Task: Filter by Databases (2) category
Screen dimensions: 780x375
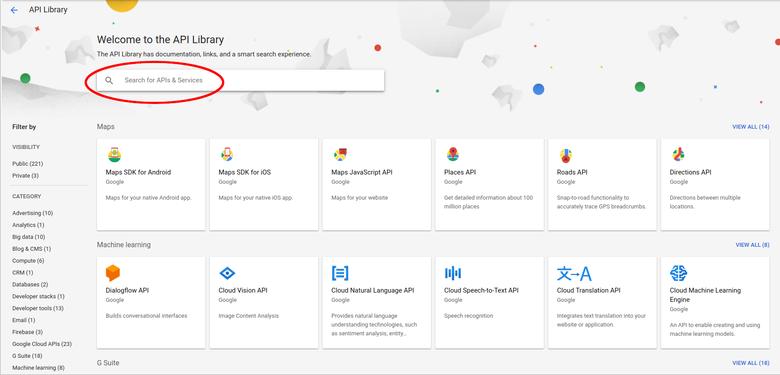Action: coord(30,284)
